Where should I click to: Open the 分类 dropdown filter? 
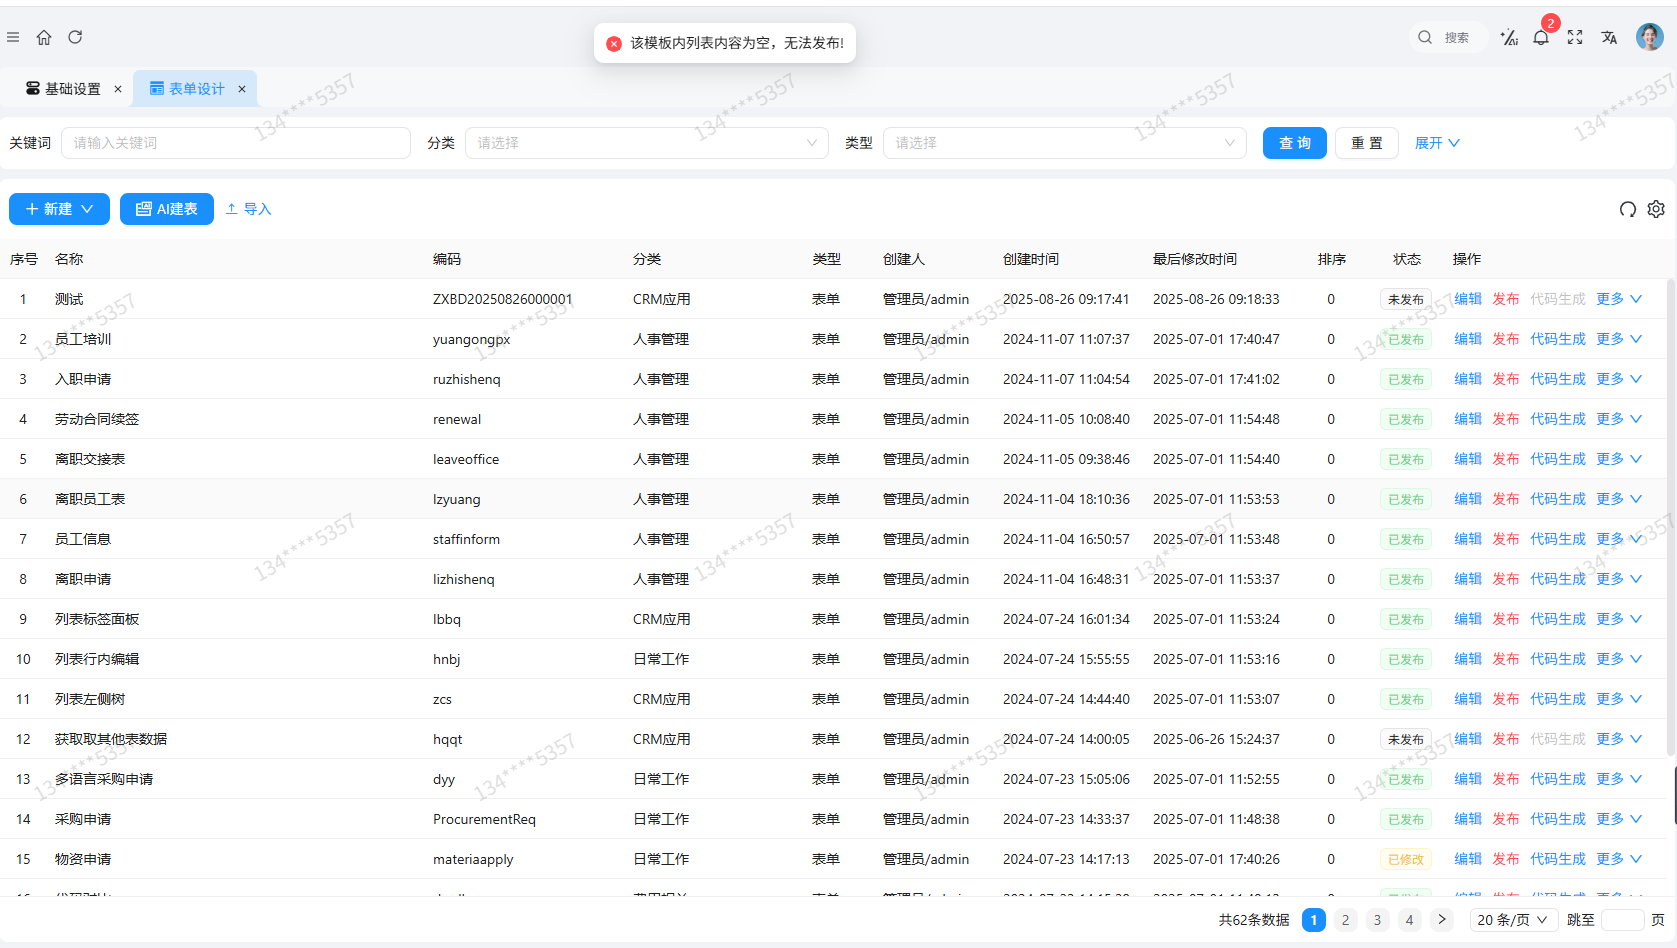646,143
